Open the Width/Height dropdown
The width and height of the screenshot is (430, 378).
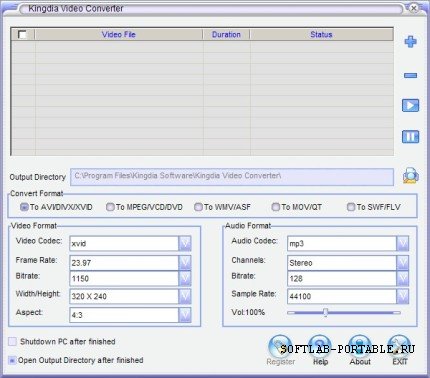[x=185, y=296]
